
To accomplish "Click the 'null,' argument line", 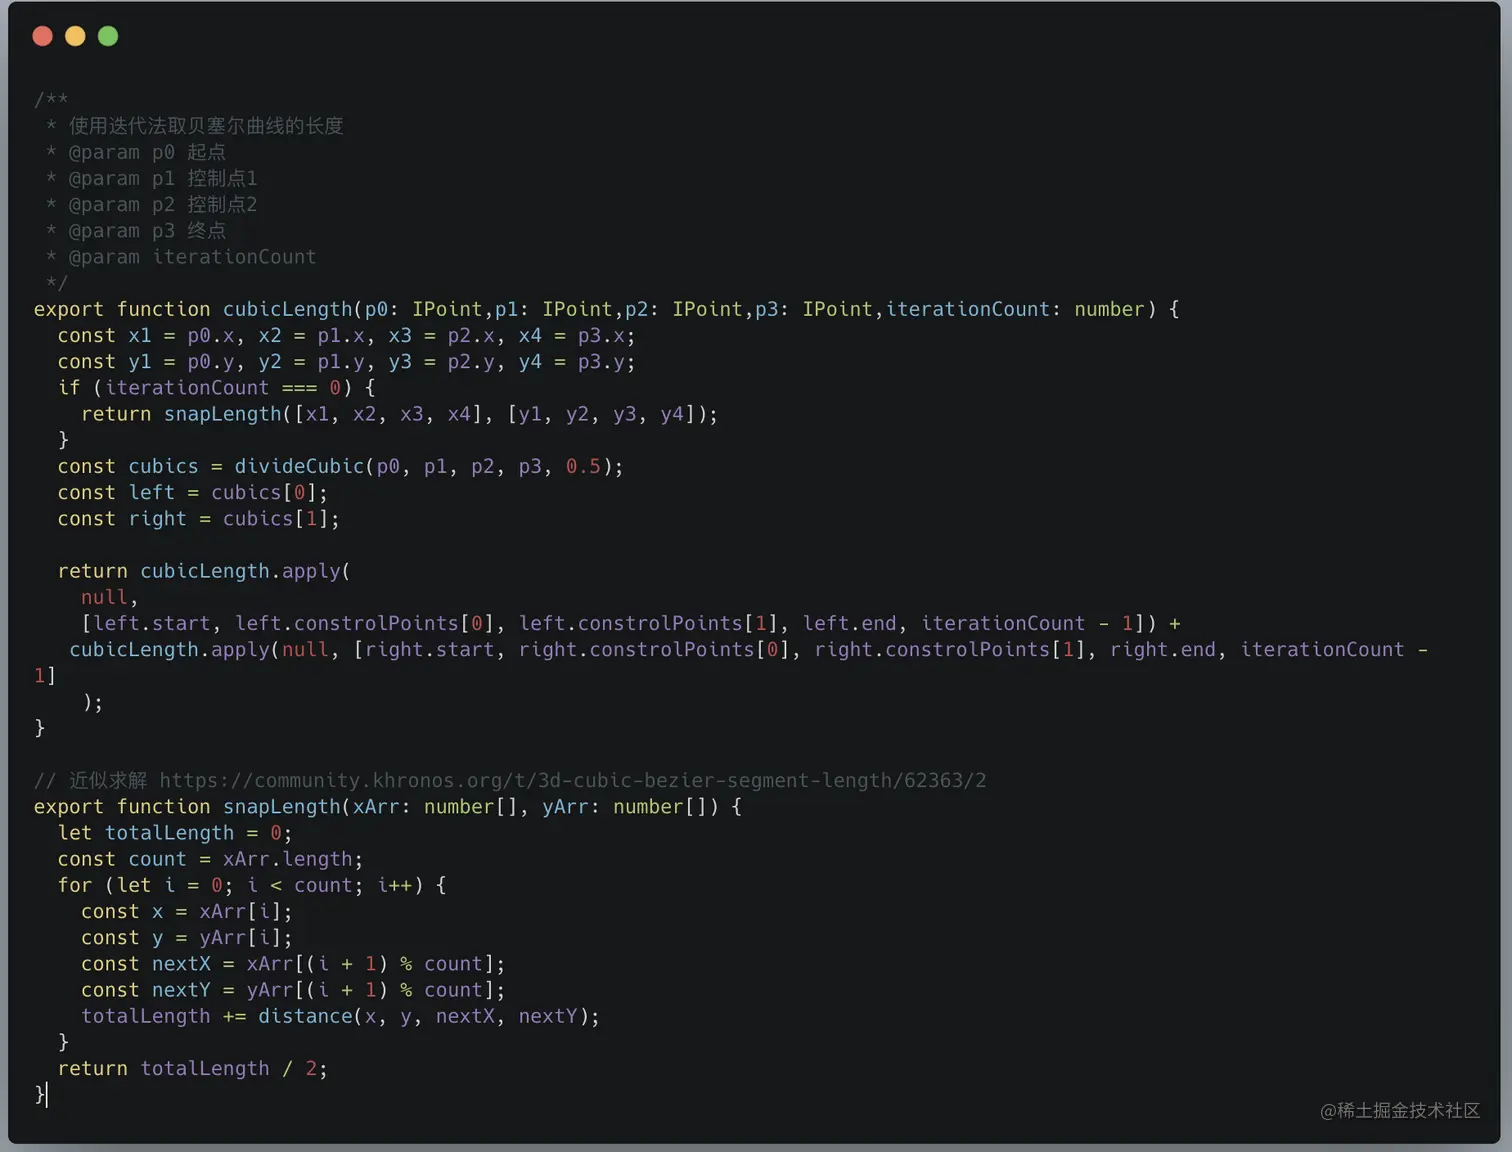I will point(110,597).
